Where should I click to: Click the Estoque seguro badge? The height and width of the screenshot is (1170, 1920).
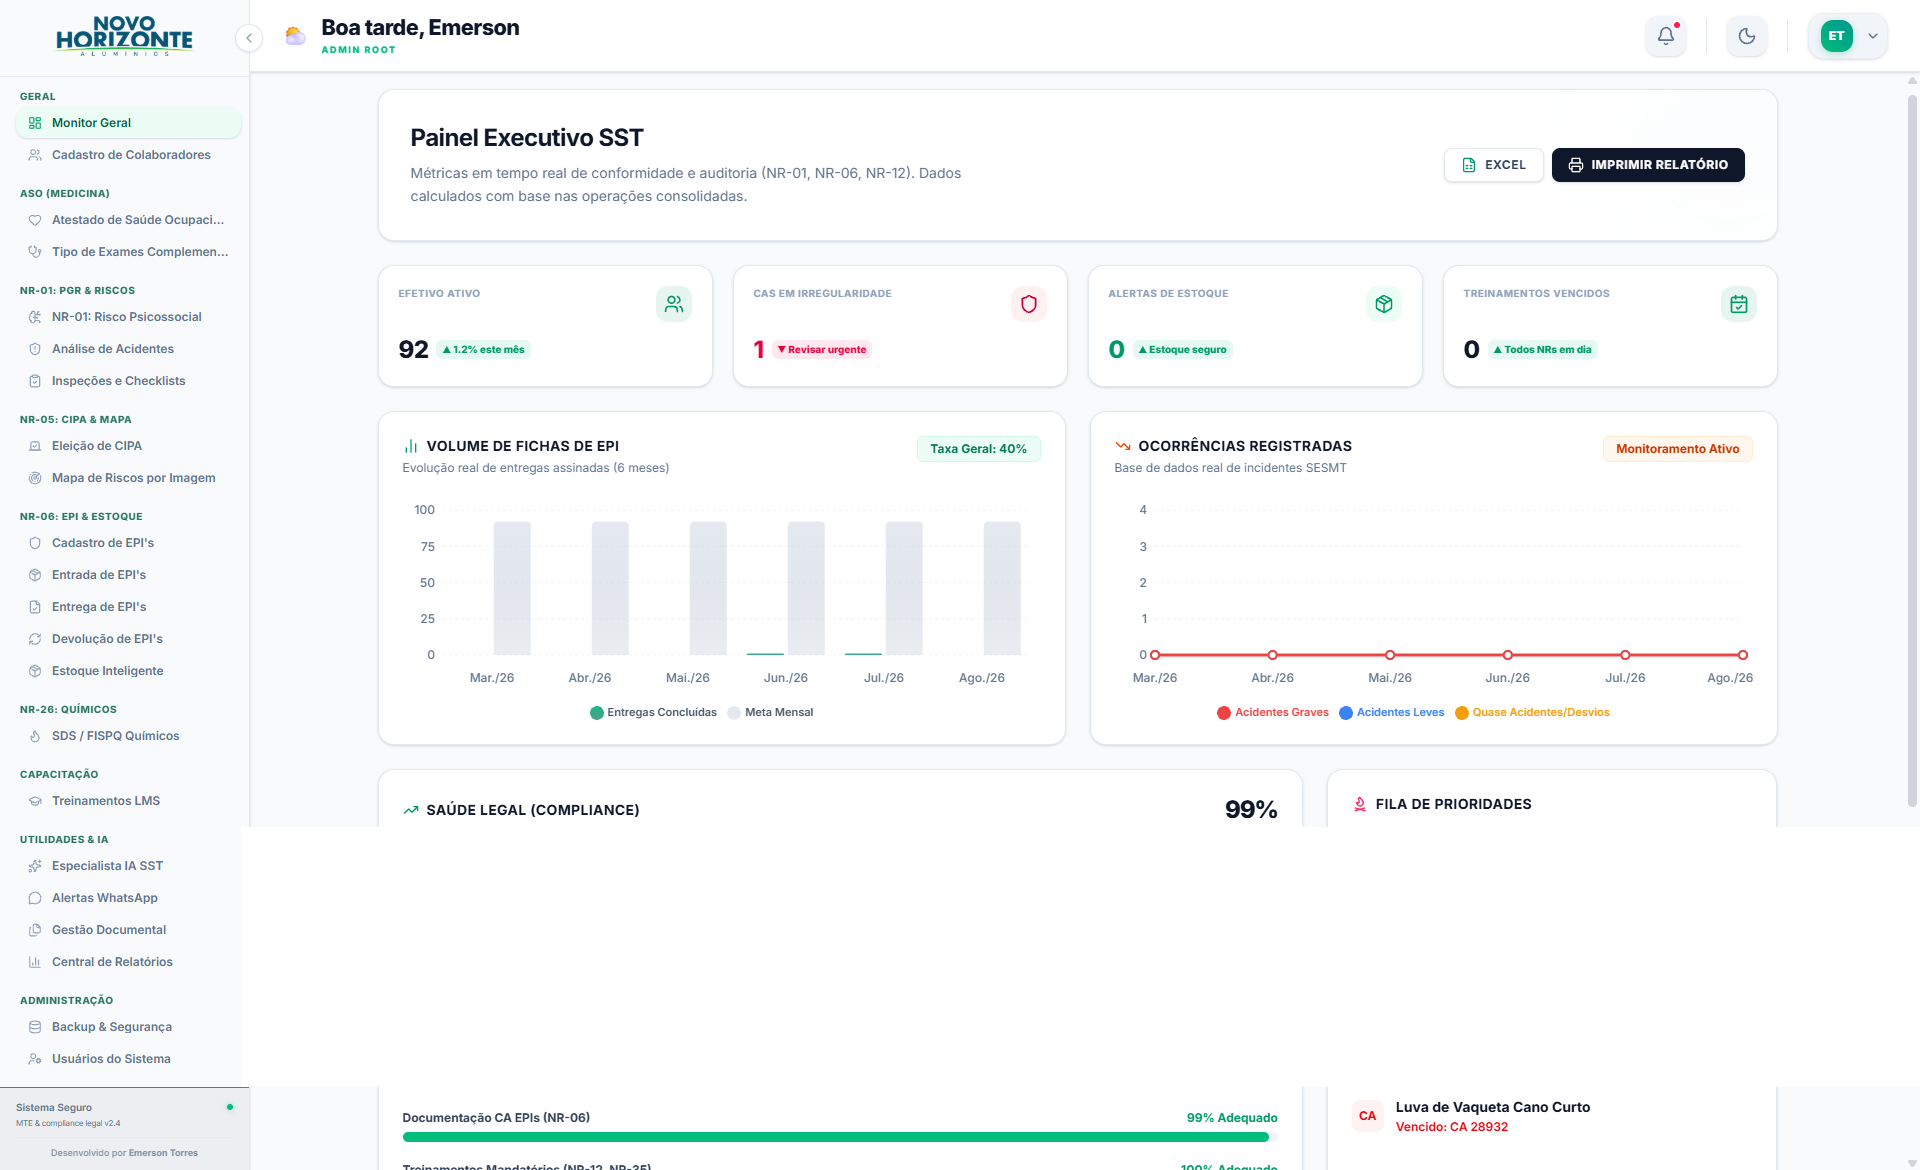coord(1183,350)
